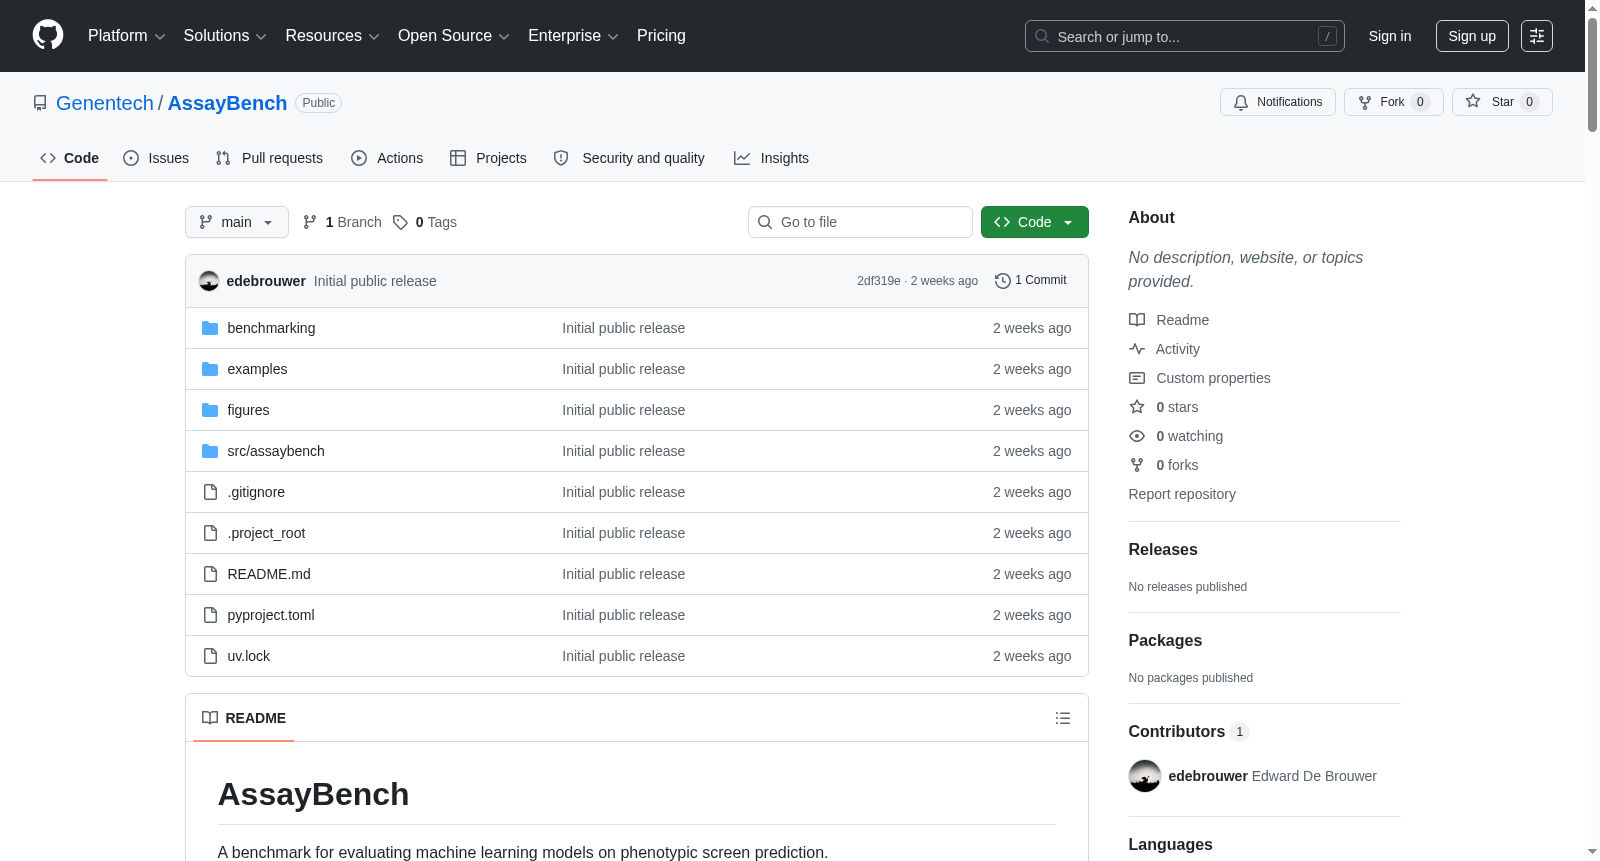
Task: Open the uv.lock file
Action: [x=249, y=656]
